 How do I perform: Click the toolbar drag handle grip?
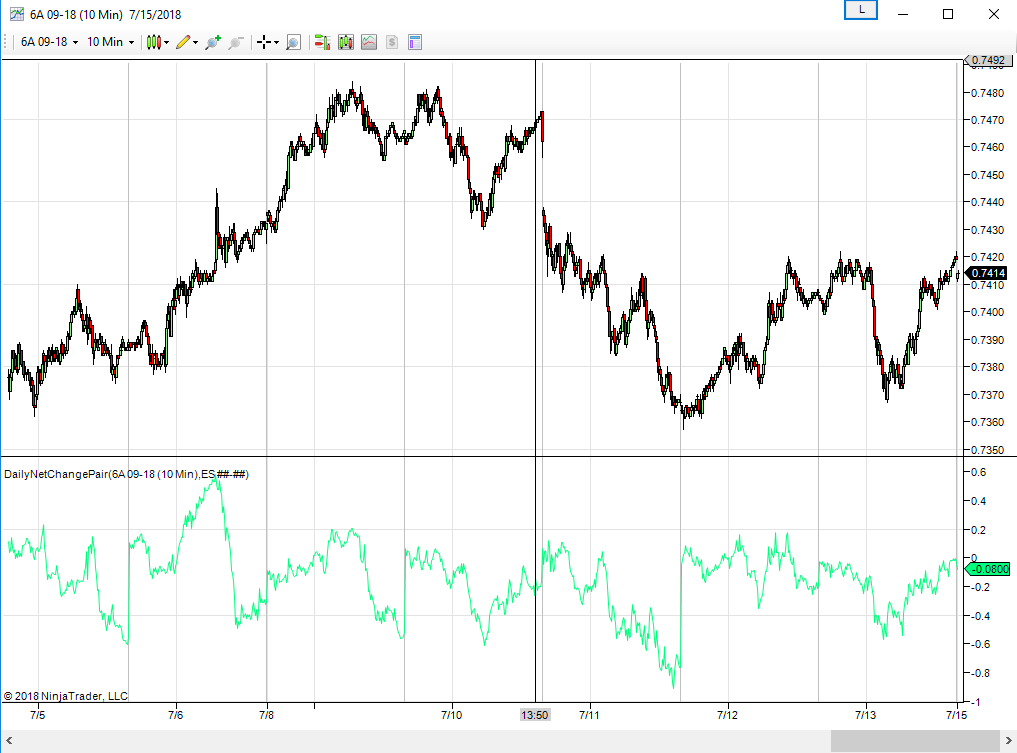tap(5, 42)
